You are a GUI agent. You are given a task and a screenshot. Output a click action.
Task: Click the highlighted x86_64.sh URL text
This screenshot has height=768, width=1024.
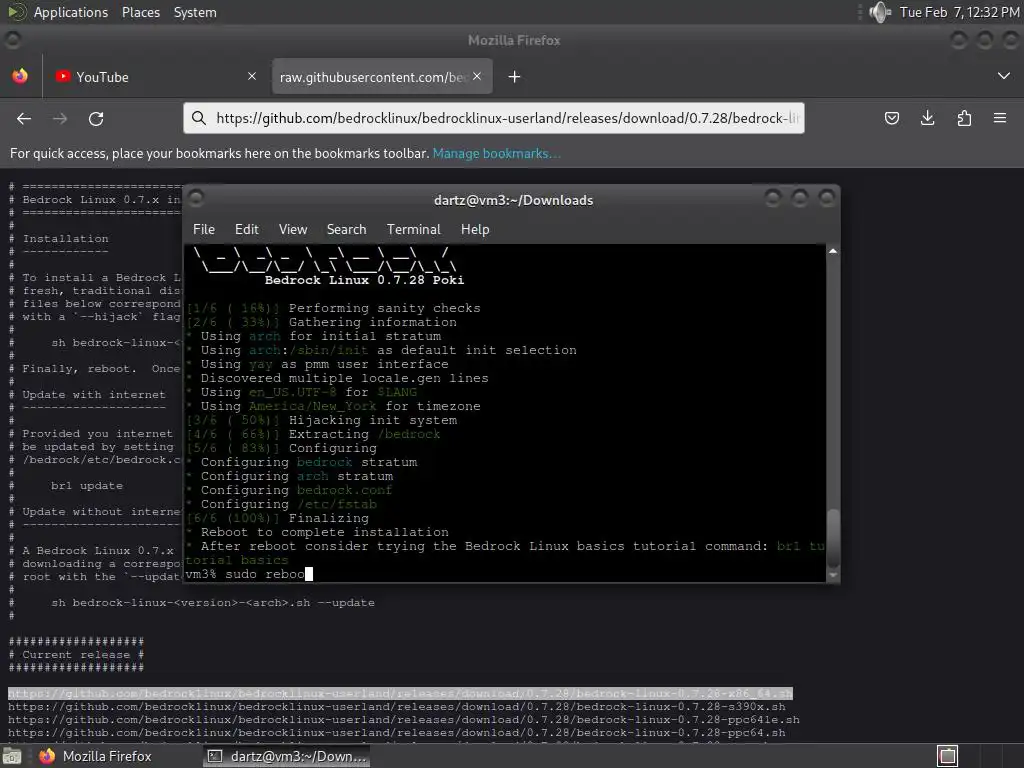tap(400, 694)
